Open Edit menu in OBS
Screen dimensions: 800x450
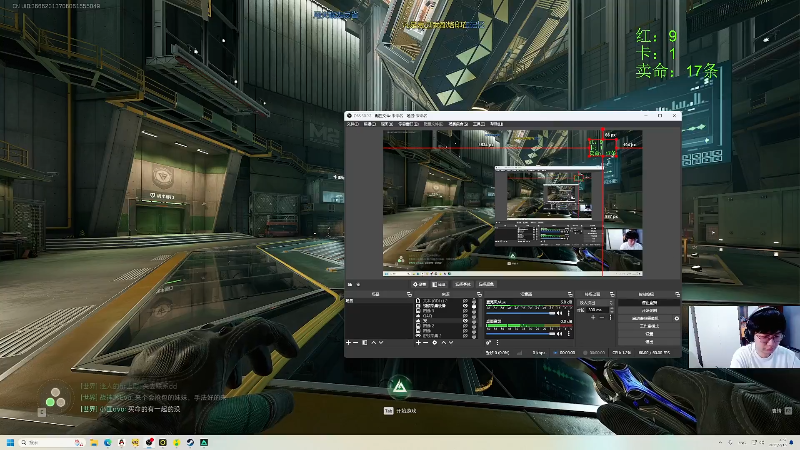pyautogui.click(x=369, y=124)
